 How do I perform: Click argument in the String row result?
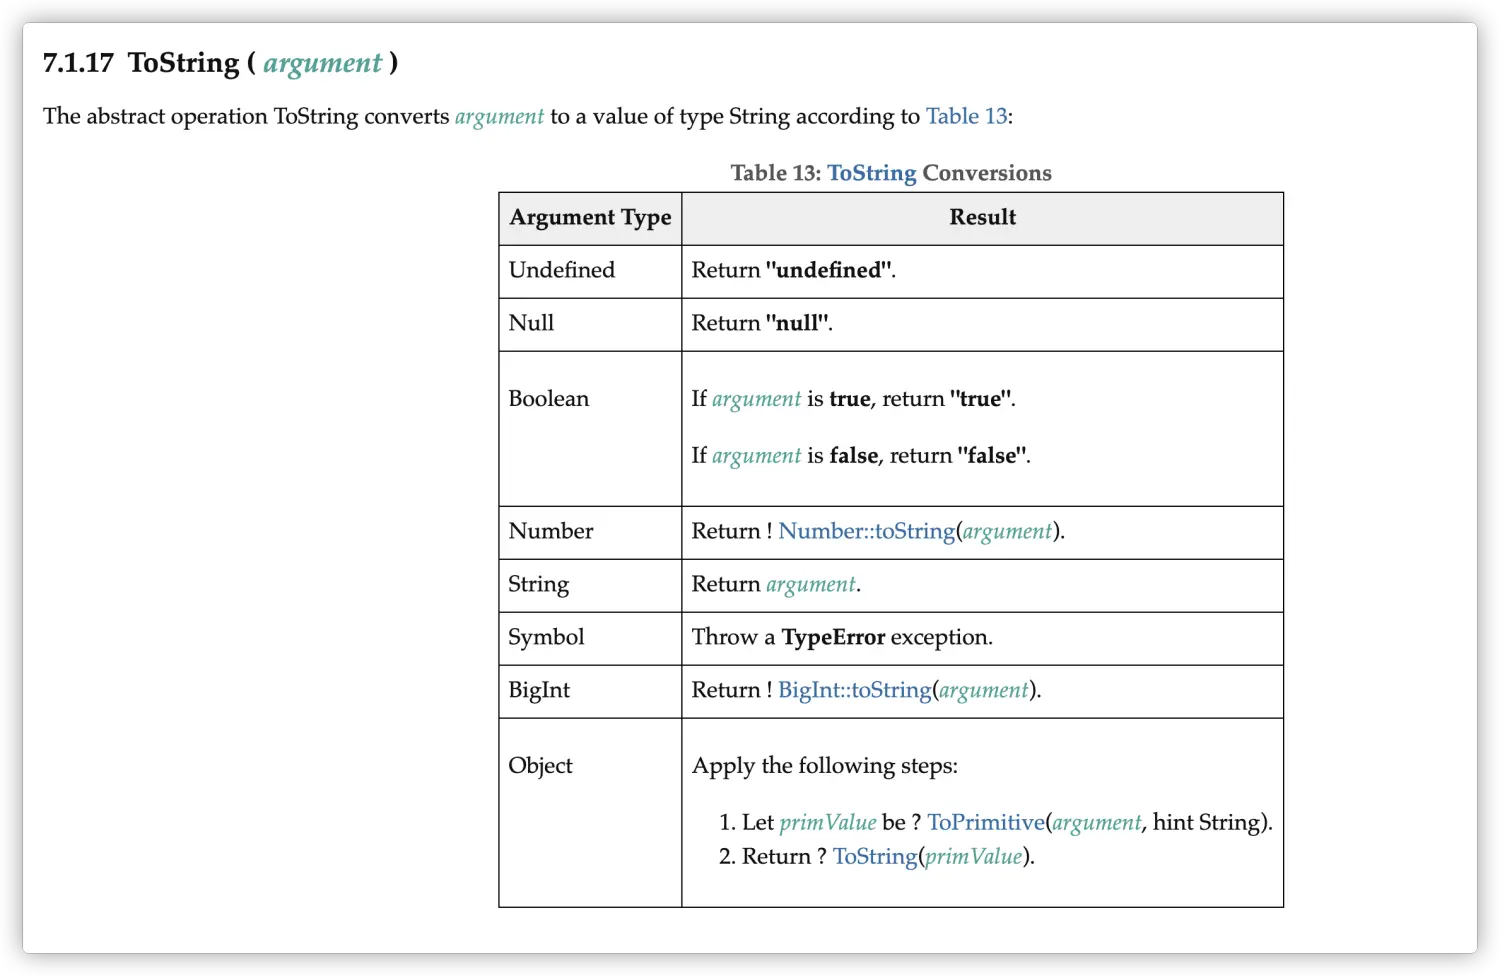point(811,584)
